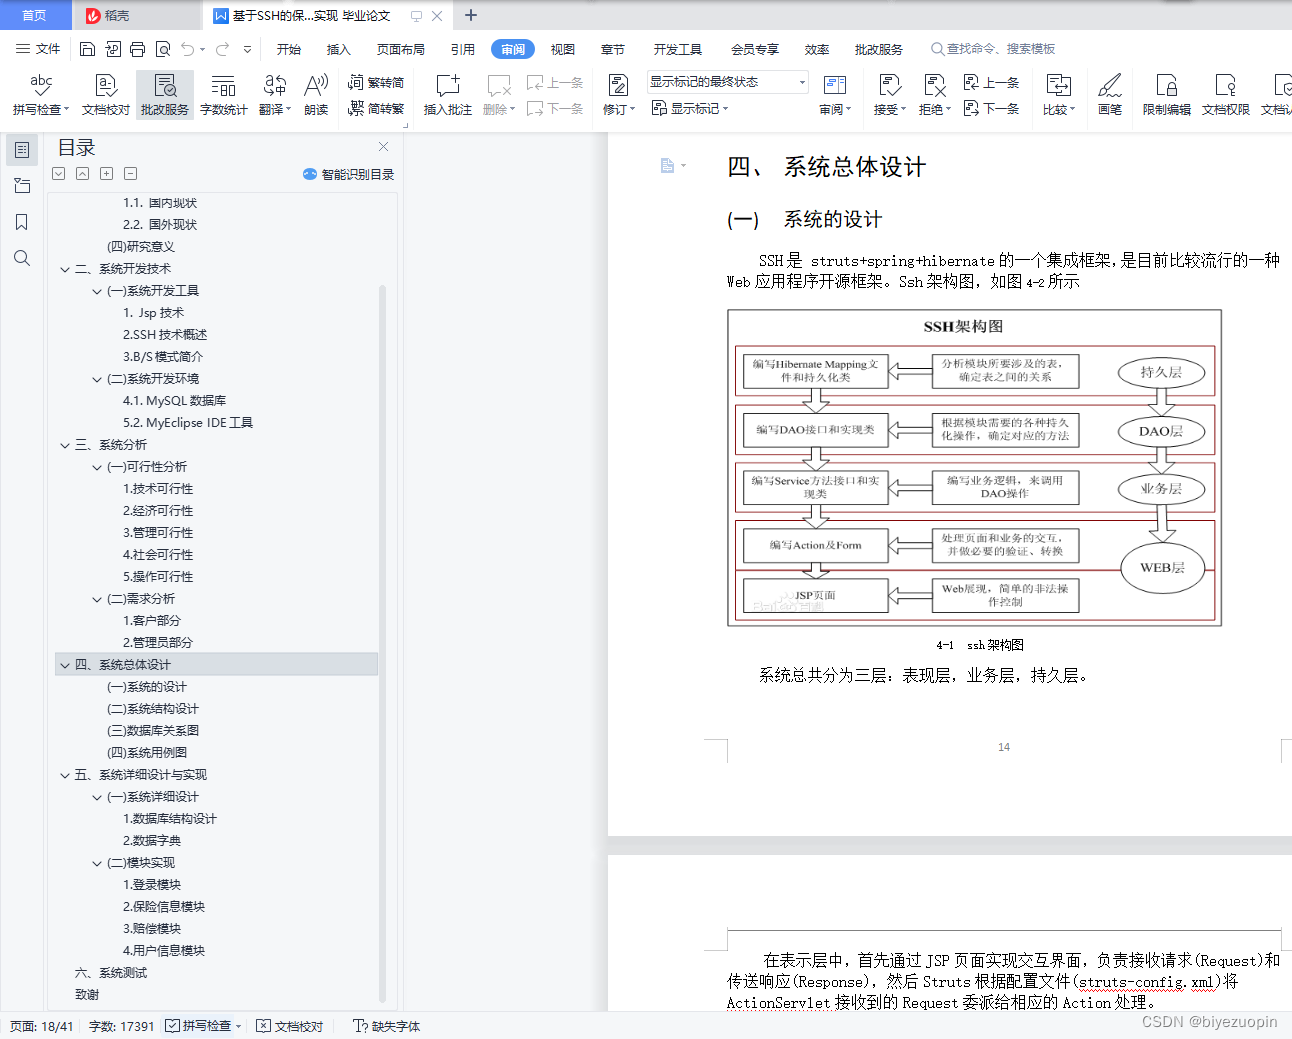
Task: Enable 批改服务 correction service
Action: (x=164, y=95)
